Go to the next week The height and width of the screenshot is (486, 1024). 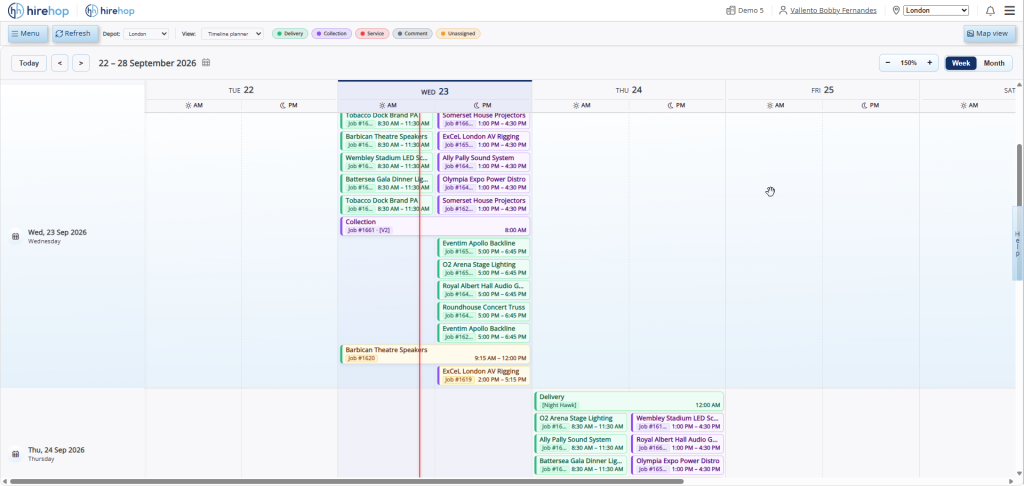[x=81, y=63]
